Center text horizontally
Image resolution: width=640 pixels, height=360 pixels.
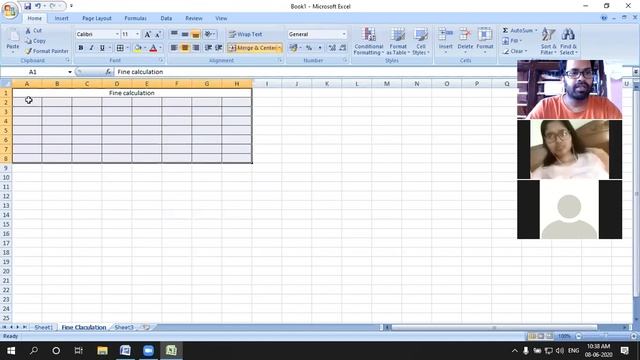[x=185, y=48]
